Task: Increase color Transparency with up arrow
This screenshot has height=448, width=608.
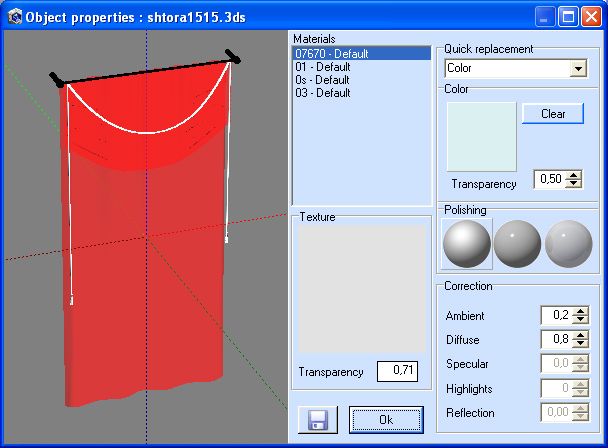Action: (573, 175)
